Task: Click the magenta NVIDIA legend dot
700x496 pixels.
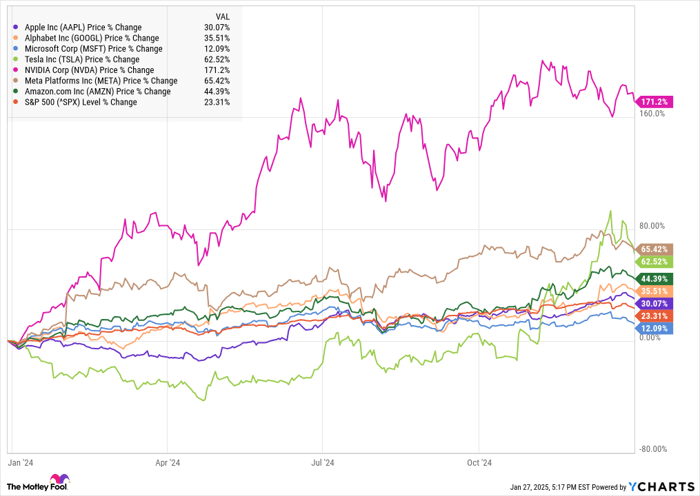Action: (14, 70)
